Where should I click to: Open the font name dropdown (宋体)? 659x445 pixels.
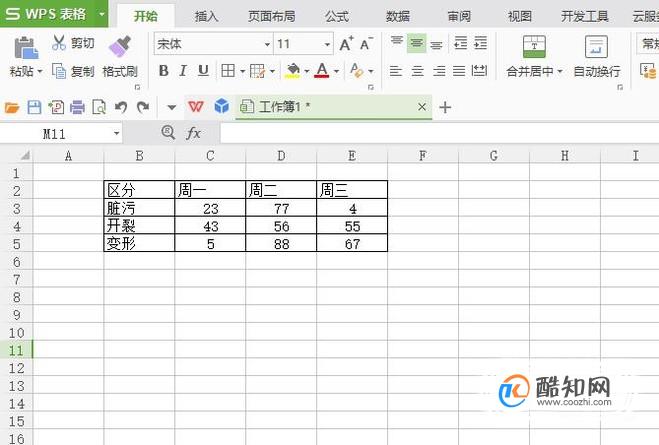pos(267,44)
